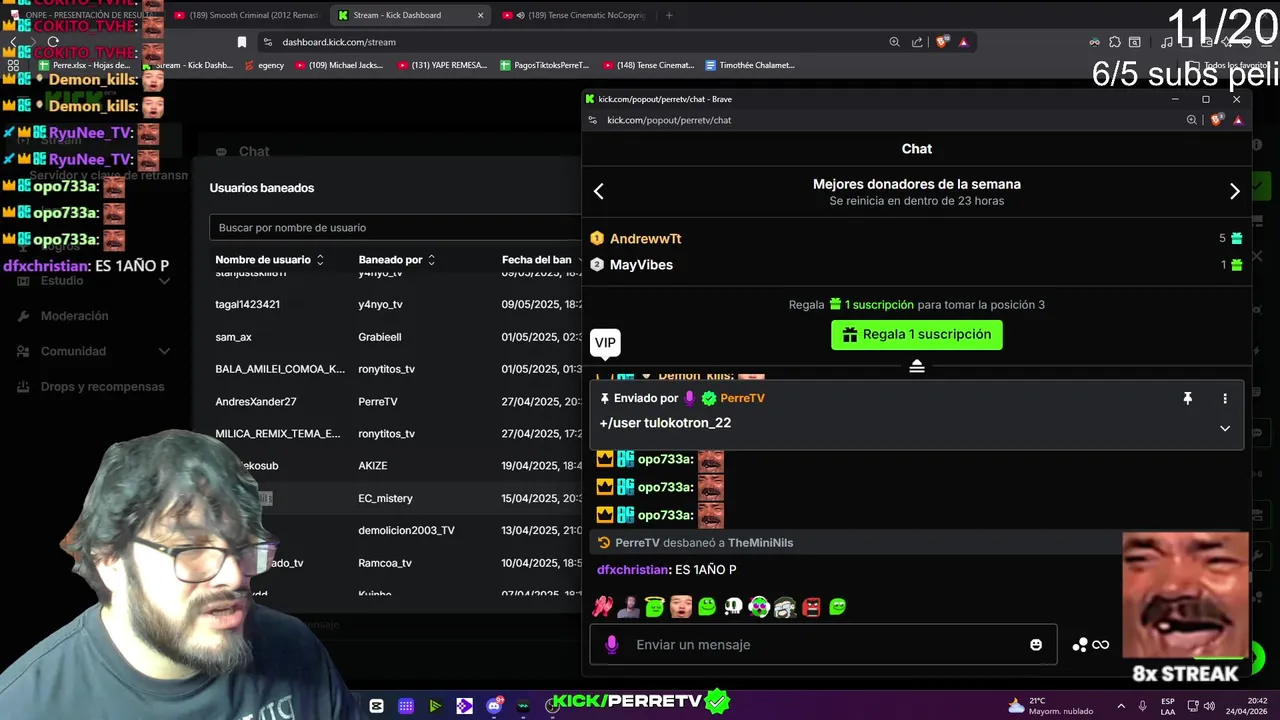Sort by Nombre de usuario column

tap(270, 260)
